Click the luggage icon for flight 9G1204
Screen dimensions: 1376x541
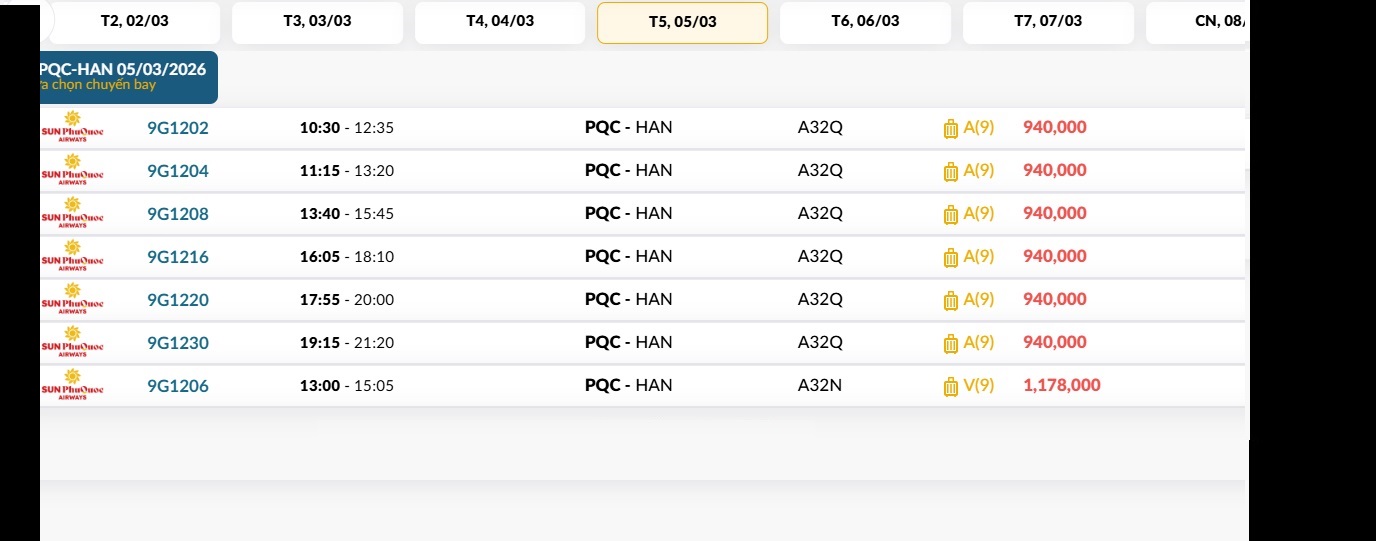click(x=951, y=172)
